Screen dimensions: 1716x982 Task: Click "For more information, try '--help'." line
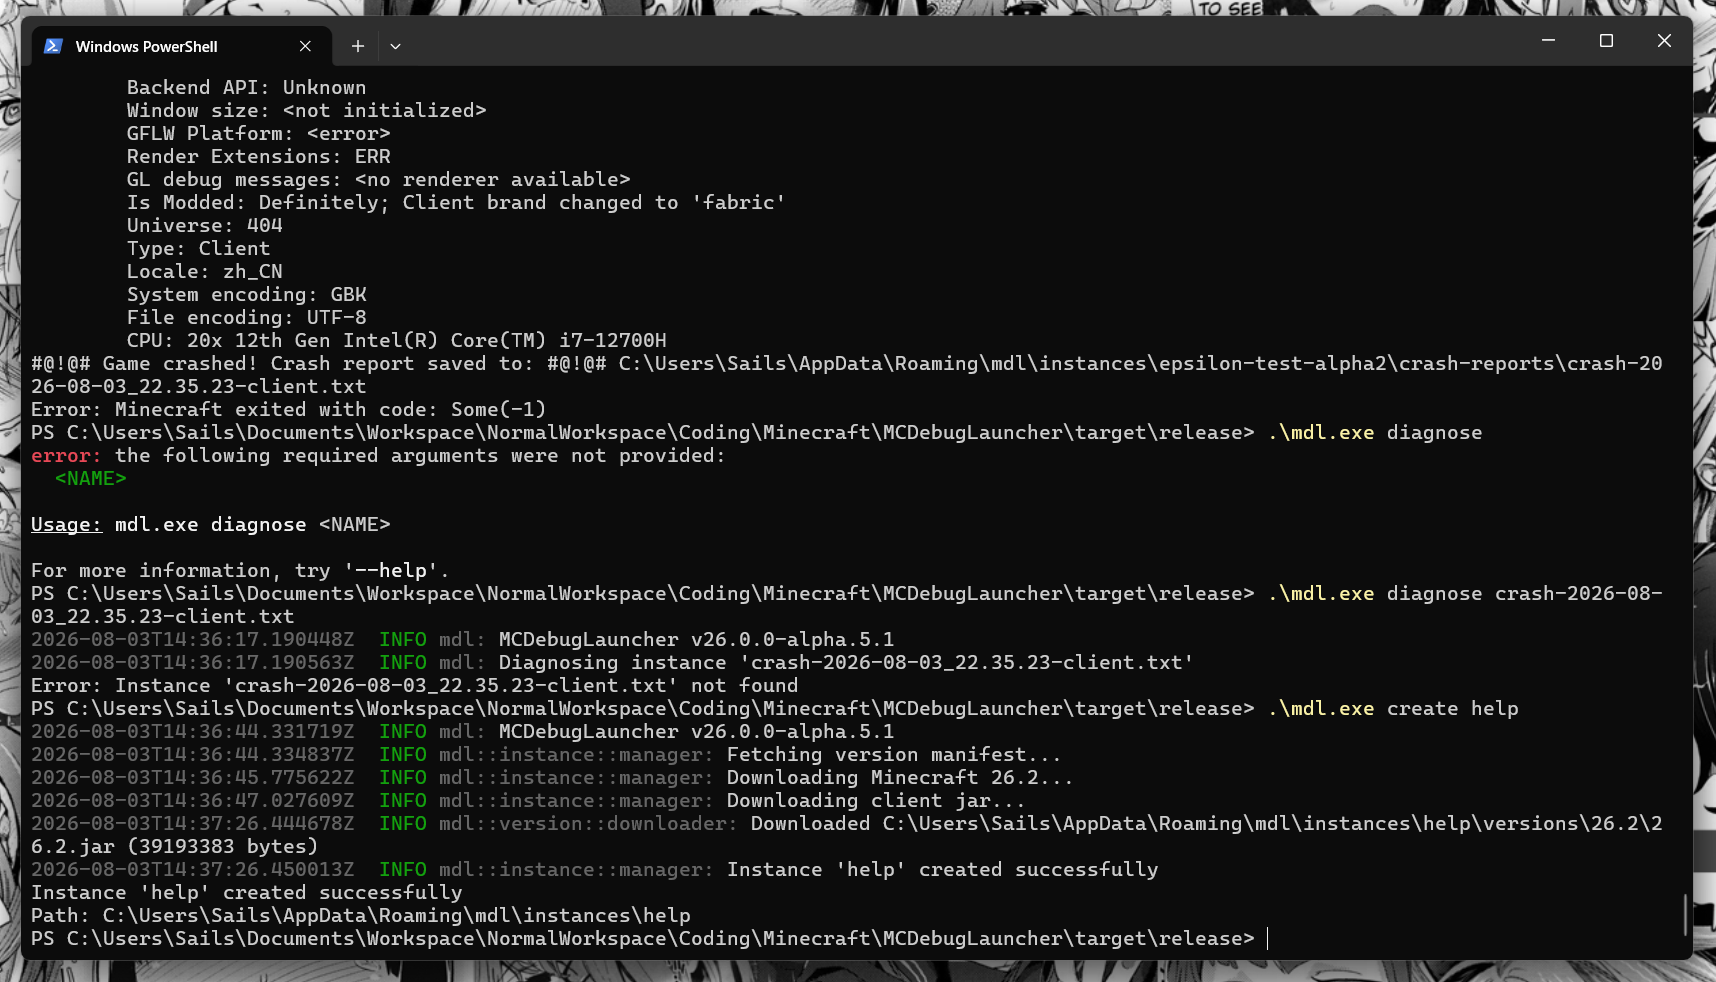(x=240, y=571)
